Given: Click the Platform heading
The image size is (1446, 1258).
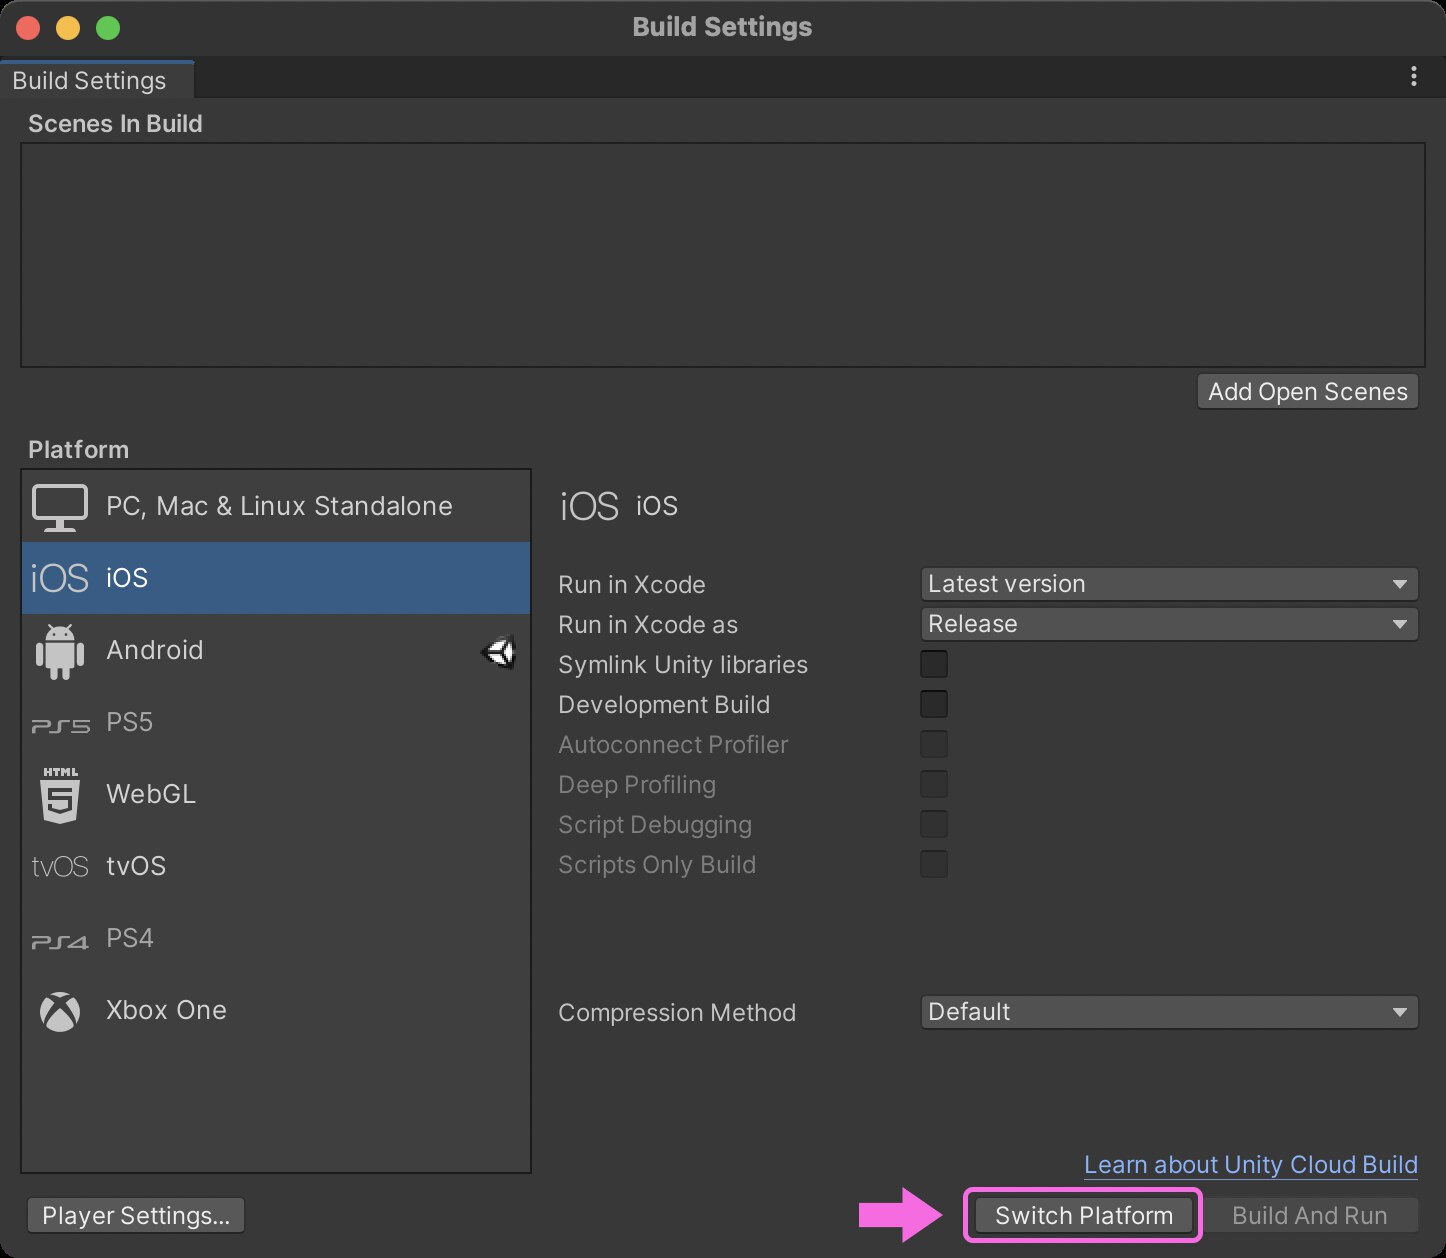Looking at the screenshot, I should click(78, 450).
